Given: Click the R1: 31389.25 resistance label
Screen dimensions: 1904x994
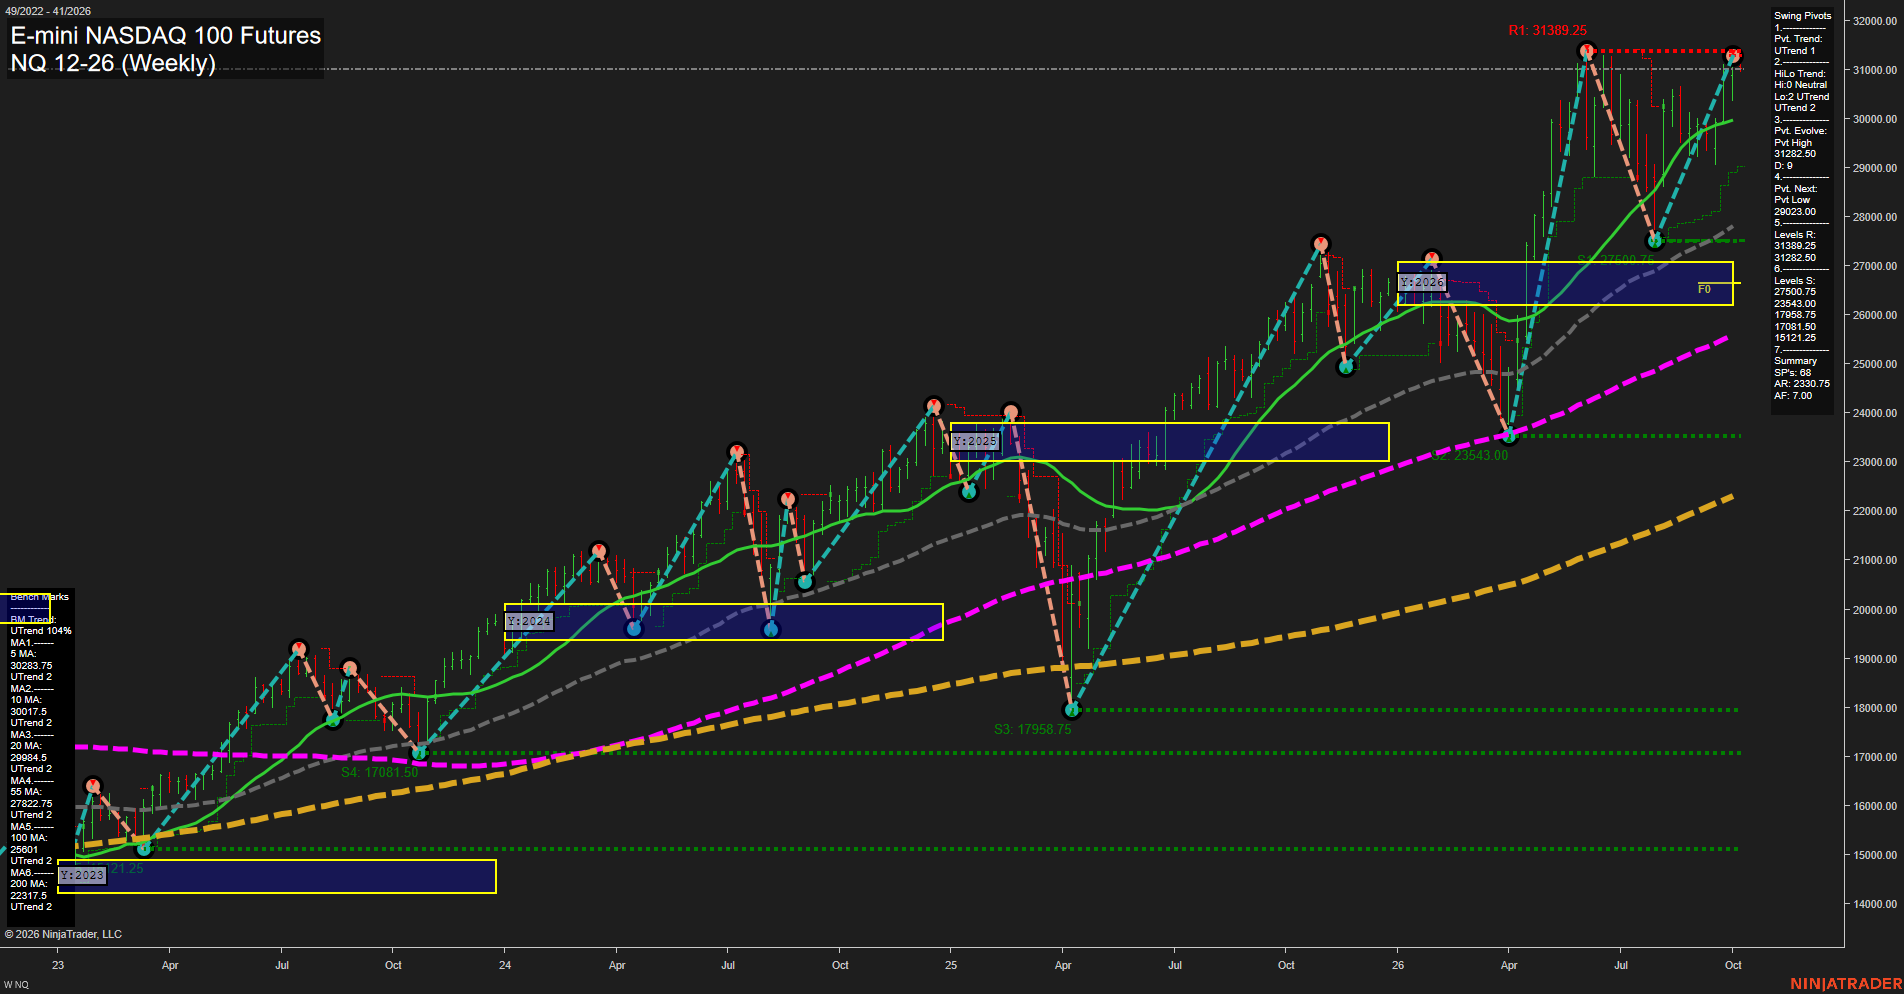Looking at the screenshot, I should point(1547,30).
